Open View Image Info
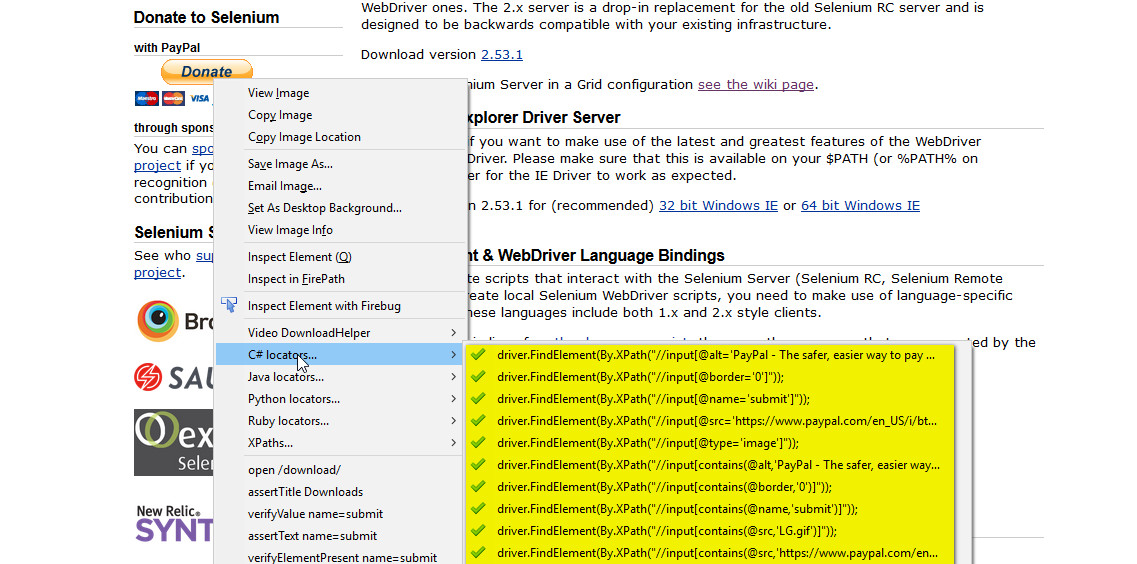Viewport: 1137px width, 564px height. coord(290,230)
